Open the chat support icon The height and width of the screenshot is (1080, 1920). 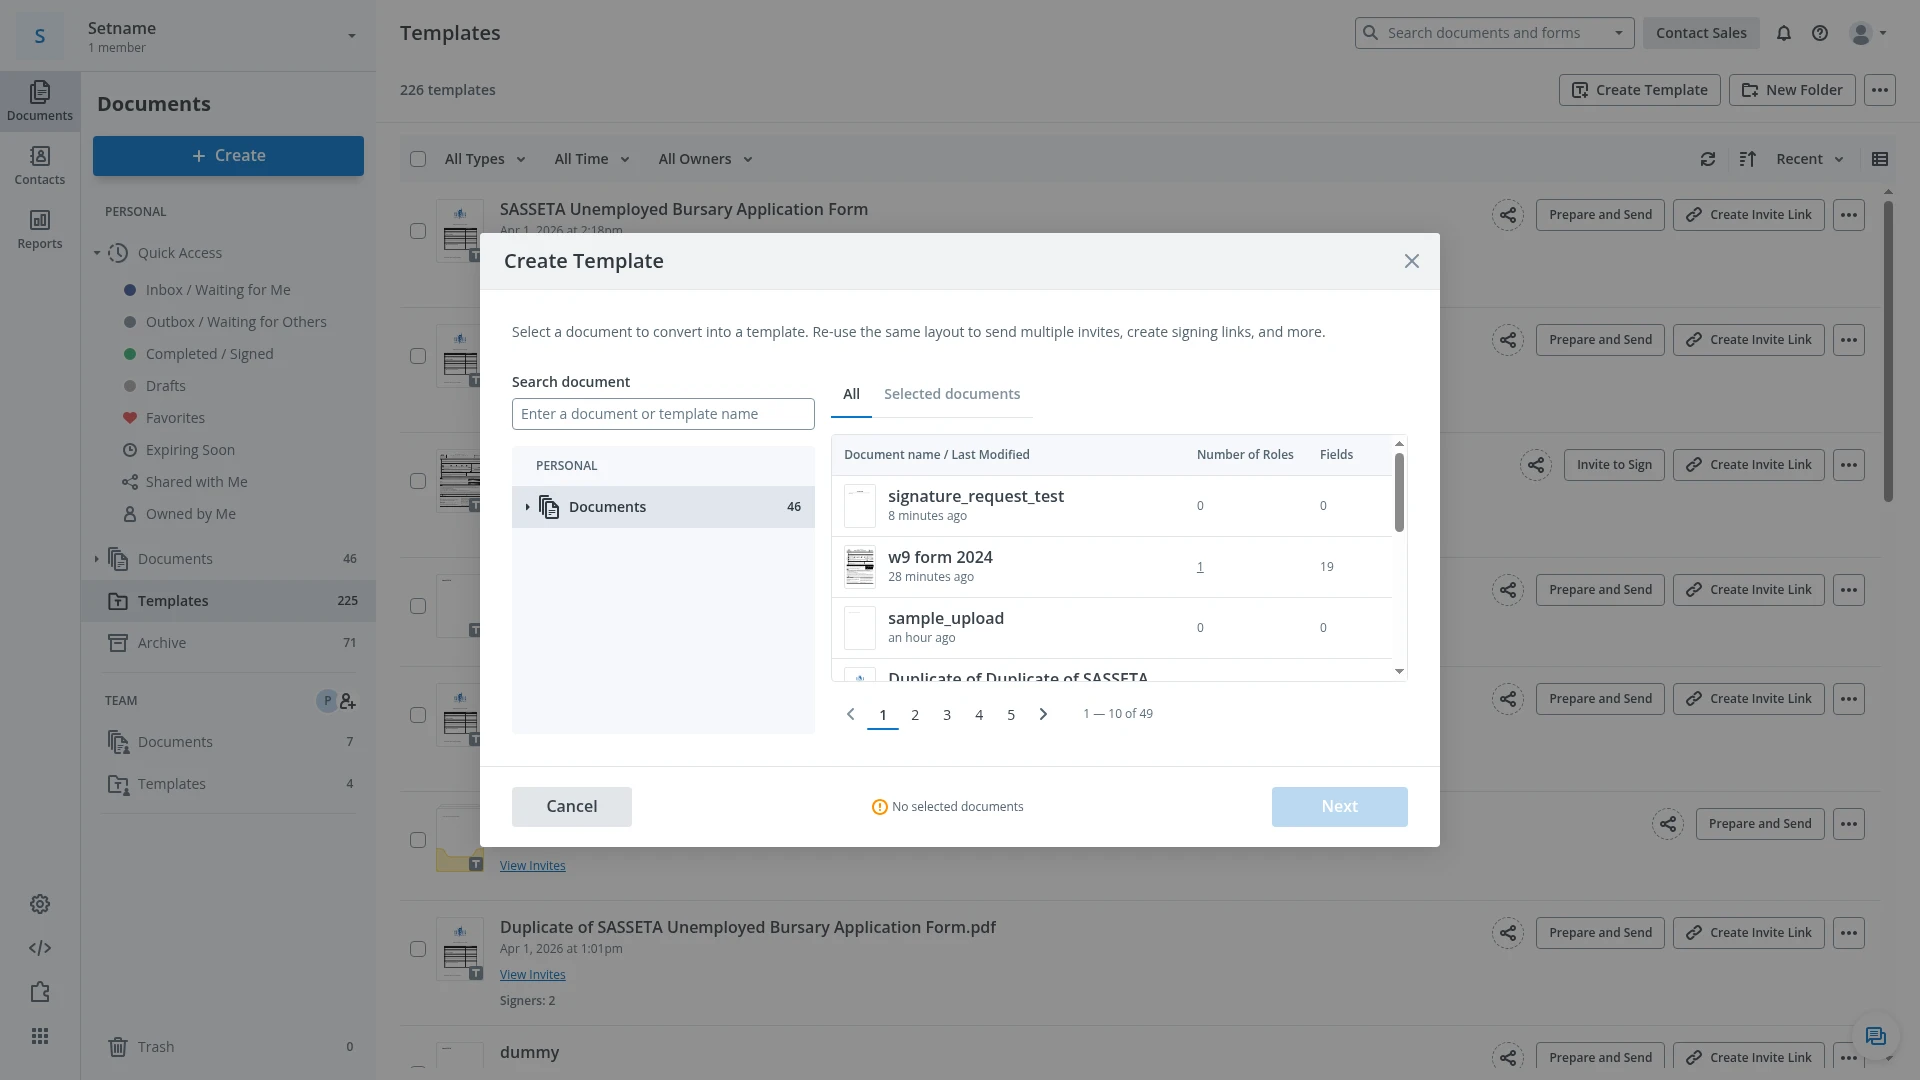(1876, 1036)
